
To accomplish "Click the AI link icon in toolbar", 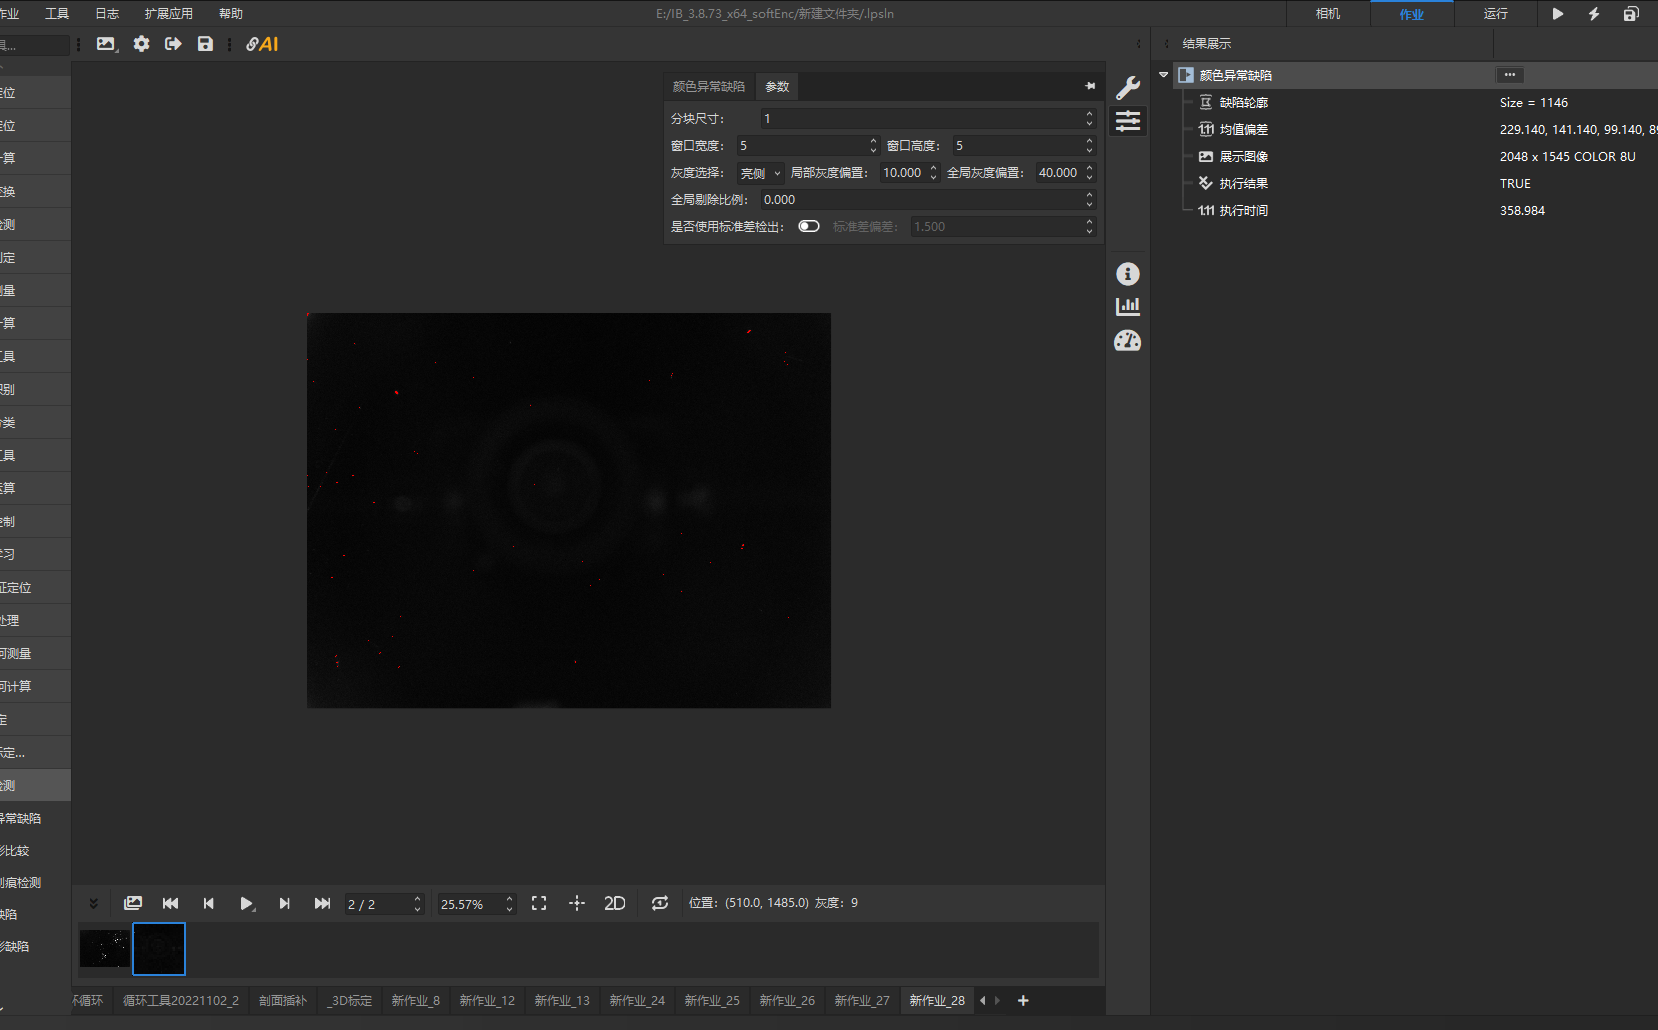I will (x=262, y=44).
